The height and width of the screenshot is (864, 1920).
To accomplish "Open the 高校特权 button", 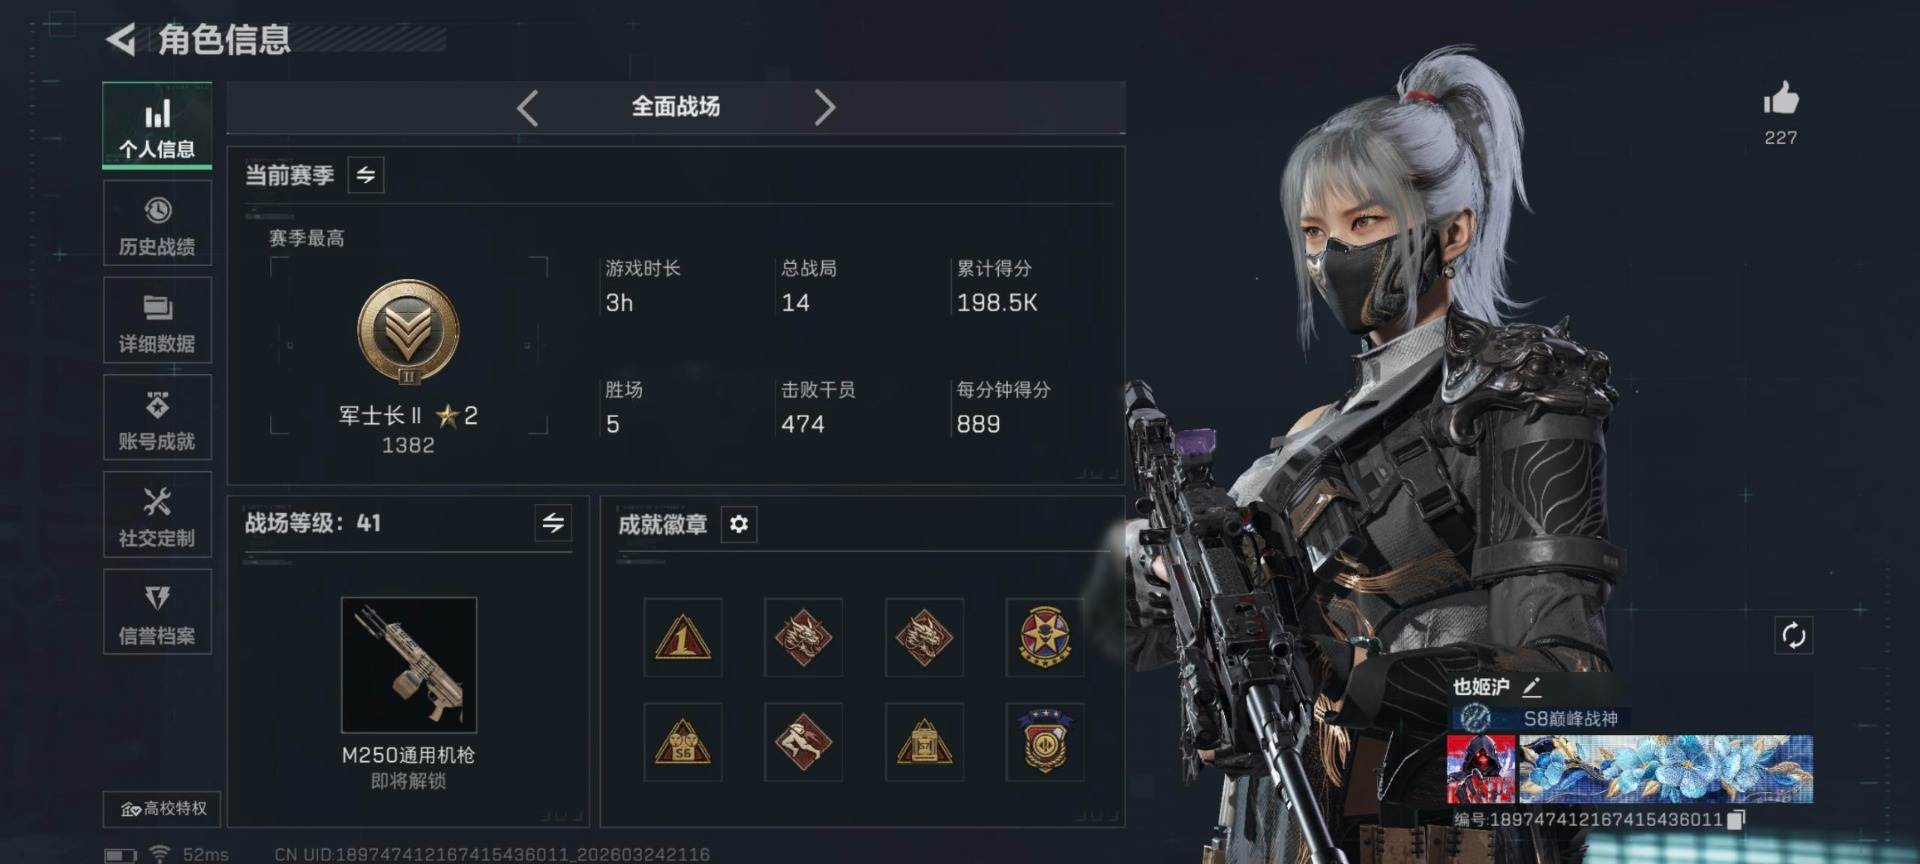I will (x=162, y=808).
